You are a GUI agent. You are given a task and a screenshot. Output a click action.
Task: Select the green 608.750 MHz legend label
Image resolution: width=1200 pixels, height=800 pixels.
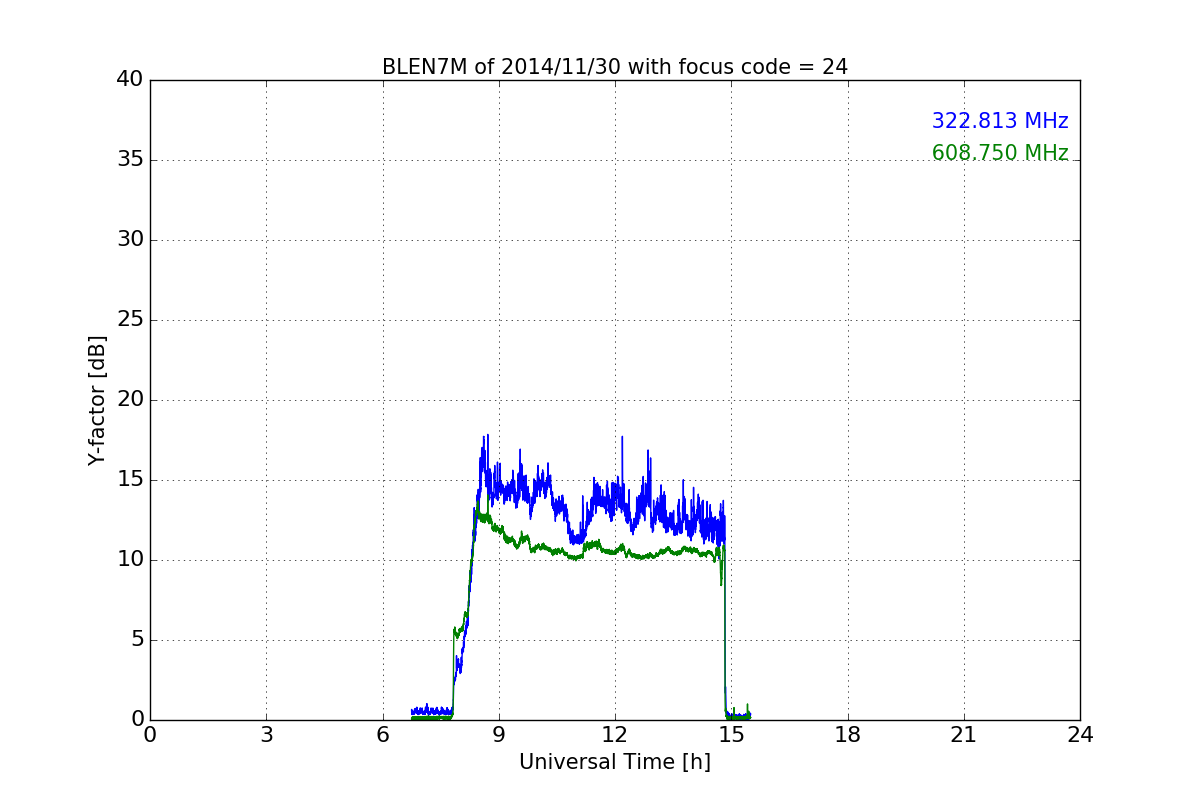coord(1000,153)
